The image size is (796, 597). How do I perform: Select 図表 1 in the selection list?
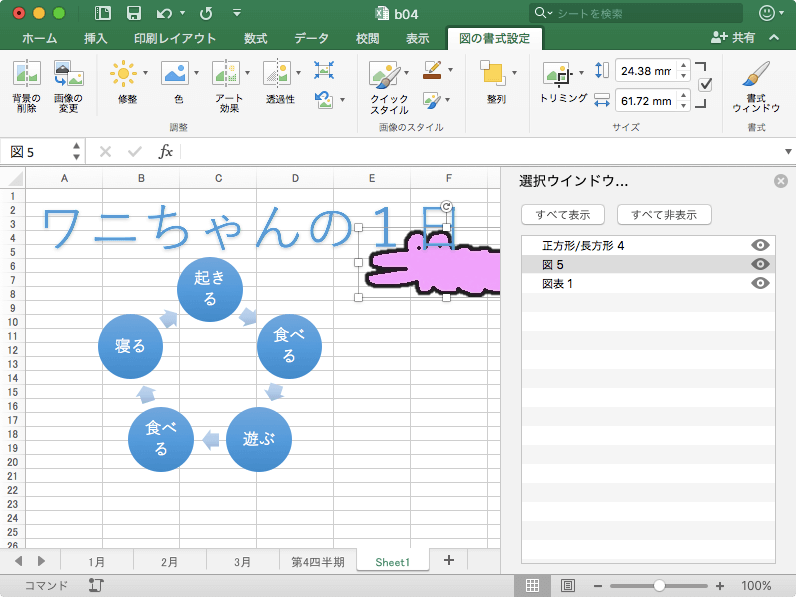pos(648,283)
